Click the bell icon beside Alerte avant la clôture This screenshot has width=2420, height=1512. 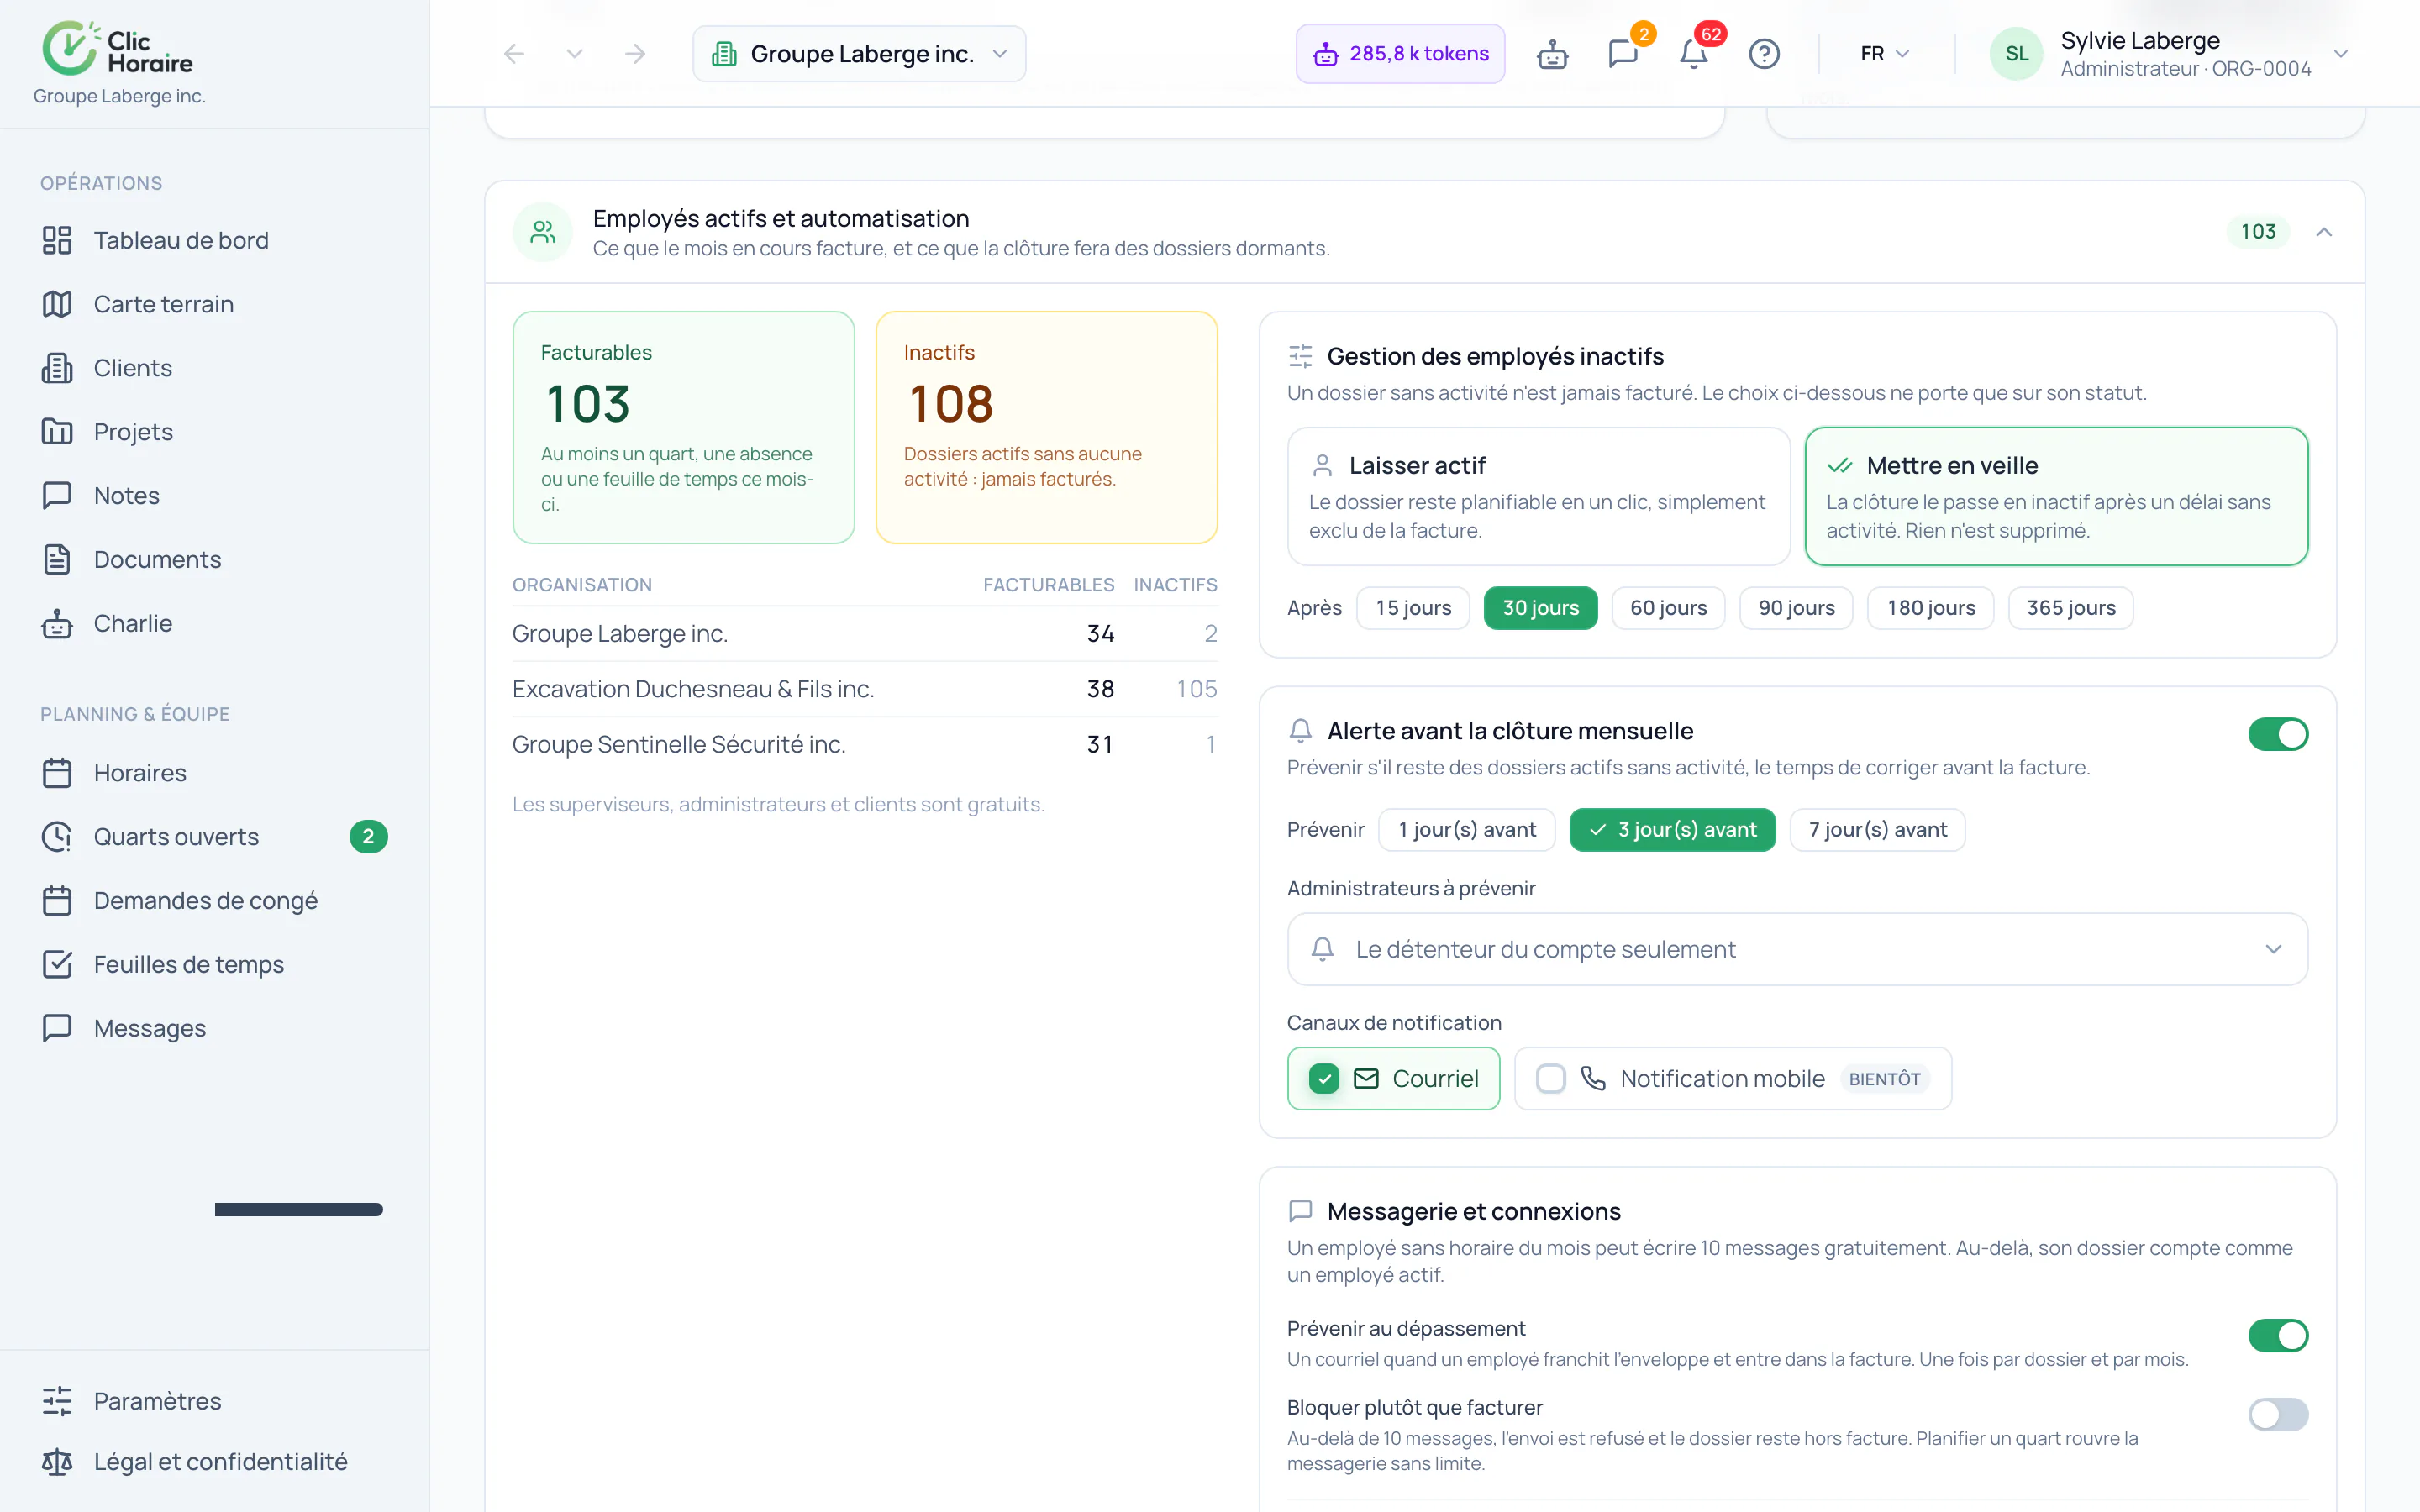click(x=1301, y=731)
